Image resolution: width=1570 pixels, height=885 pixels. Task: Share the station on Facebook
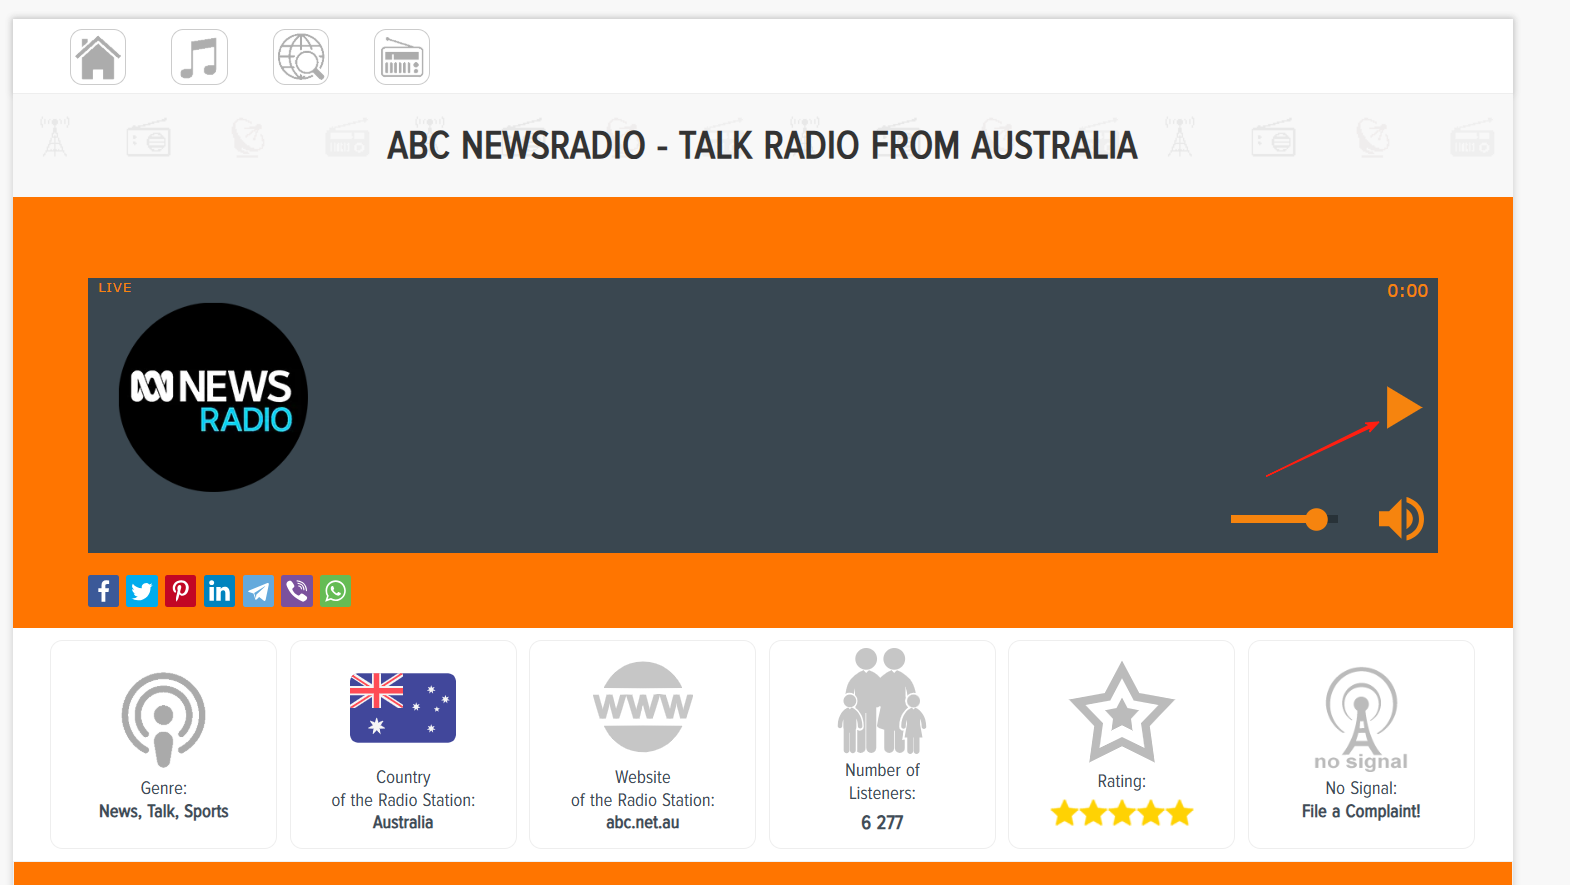coord(103,591)
